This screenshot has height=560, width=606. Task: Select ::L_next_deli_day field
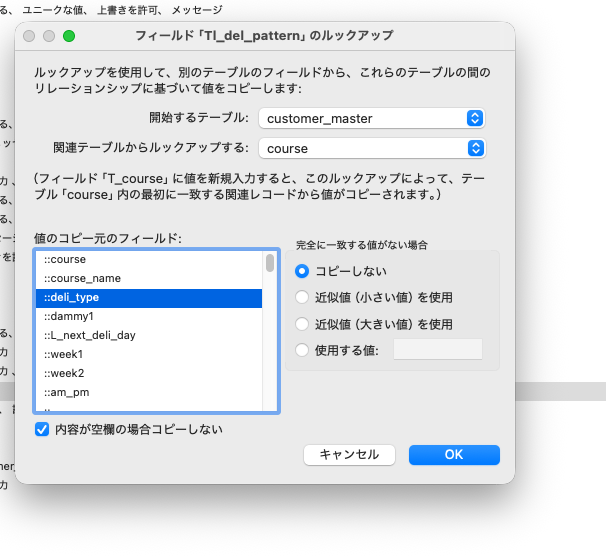click(x=148, y=335)
